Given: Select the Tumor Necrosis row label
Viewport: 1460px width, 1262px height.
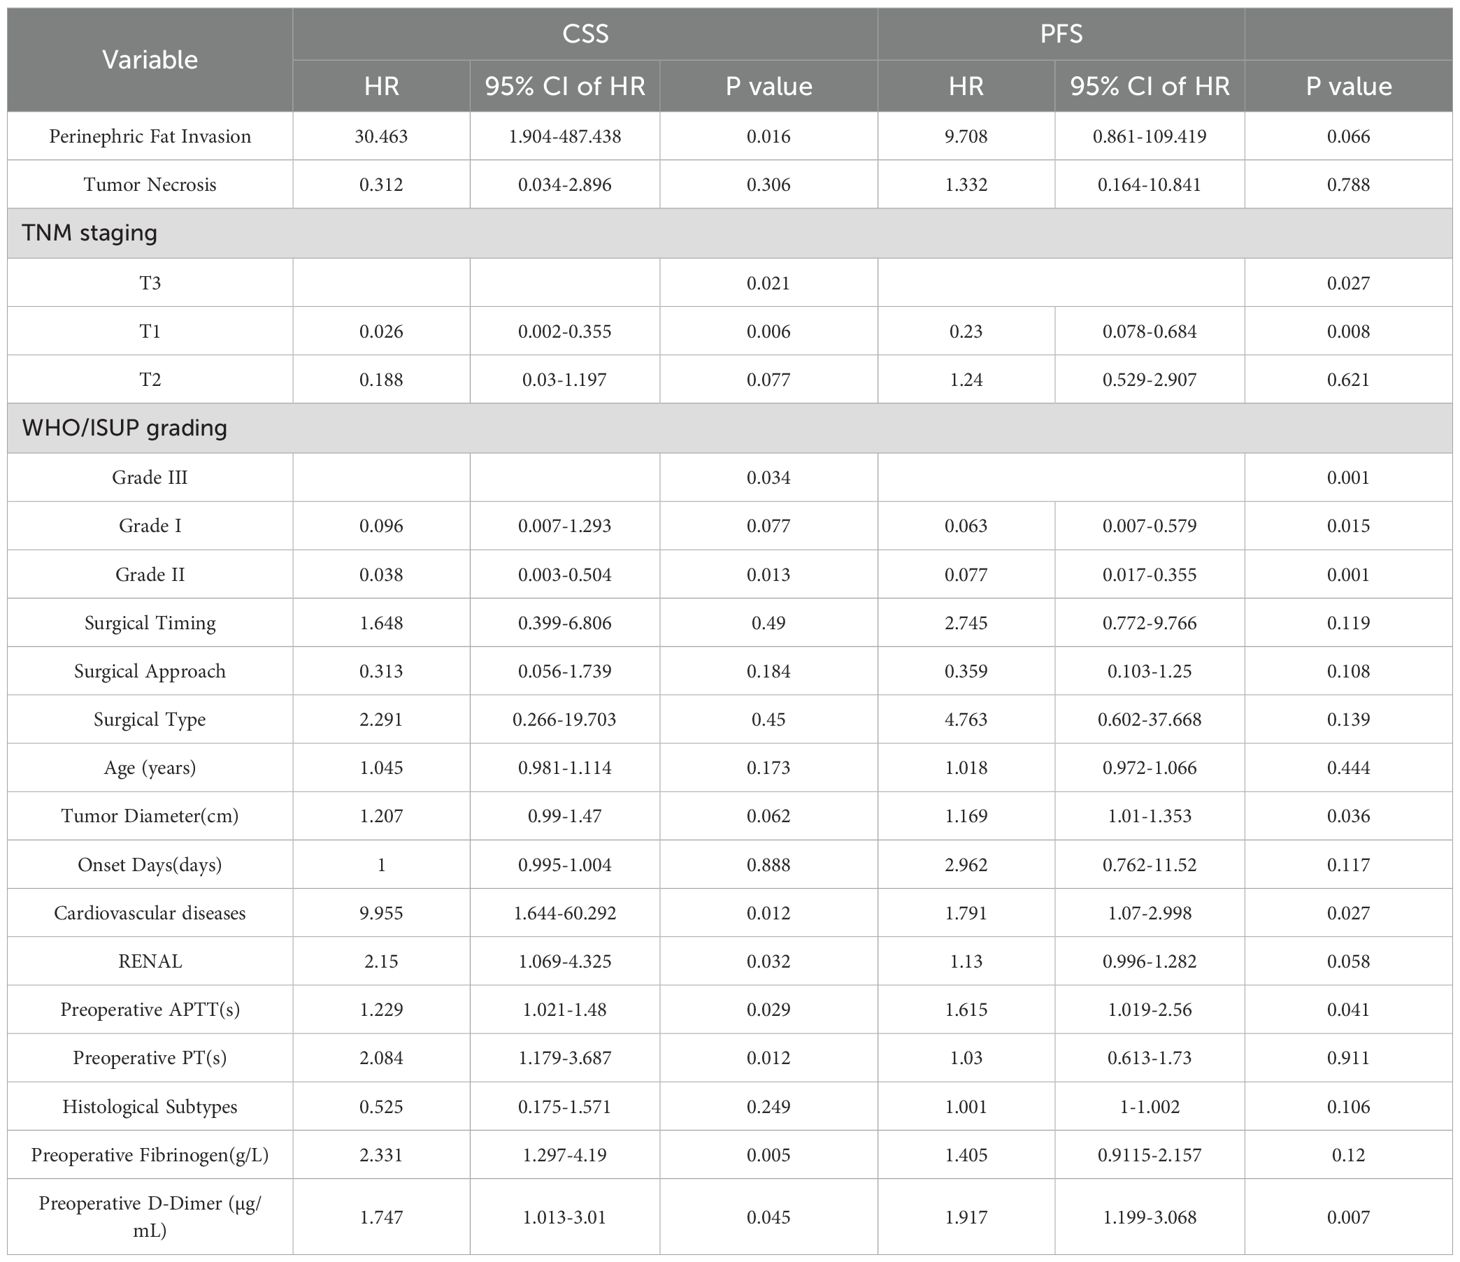Looking at the screenshot, I should click(x=150, y=184).
